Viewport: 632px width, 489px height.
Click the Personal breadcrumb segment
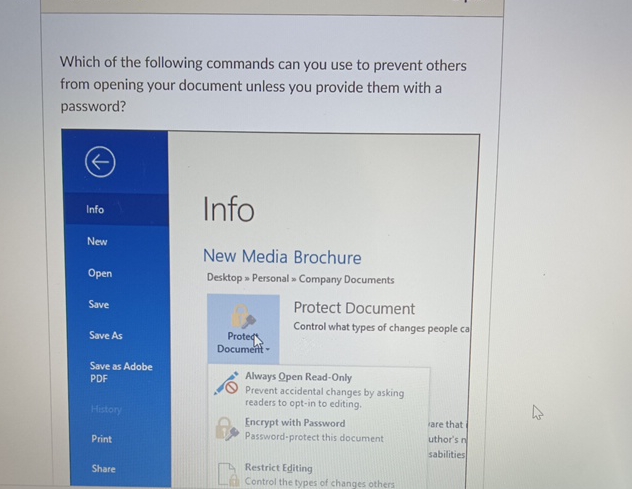click(270, 278)
